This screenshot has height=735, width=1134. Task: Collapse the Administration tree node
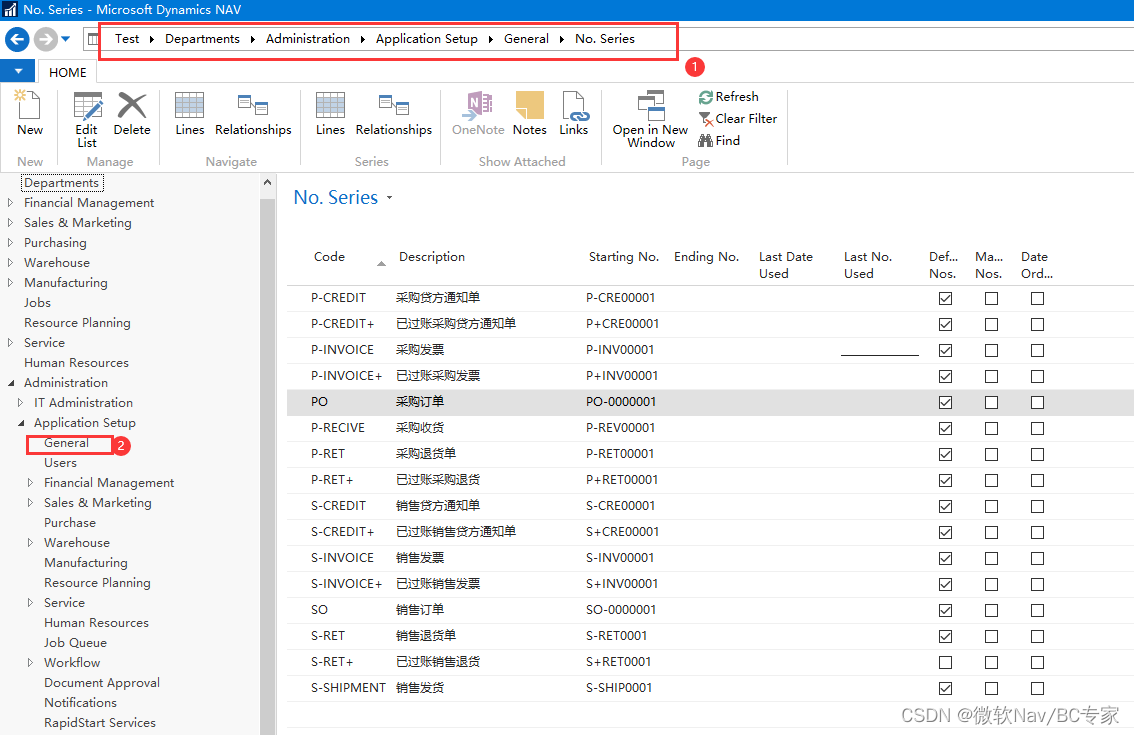10,383
